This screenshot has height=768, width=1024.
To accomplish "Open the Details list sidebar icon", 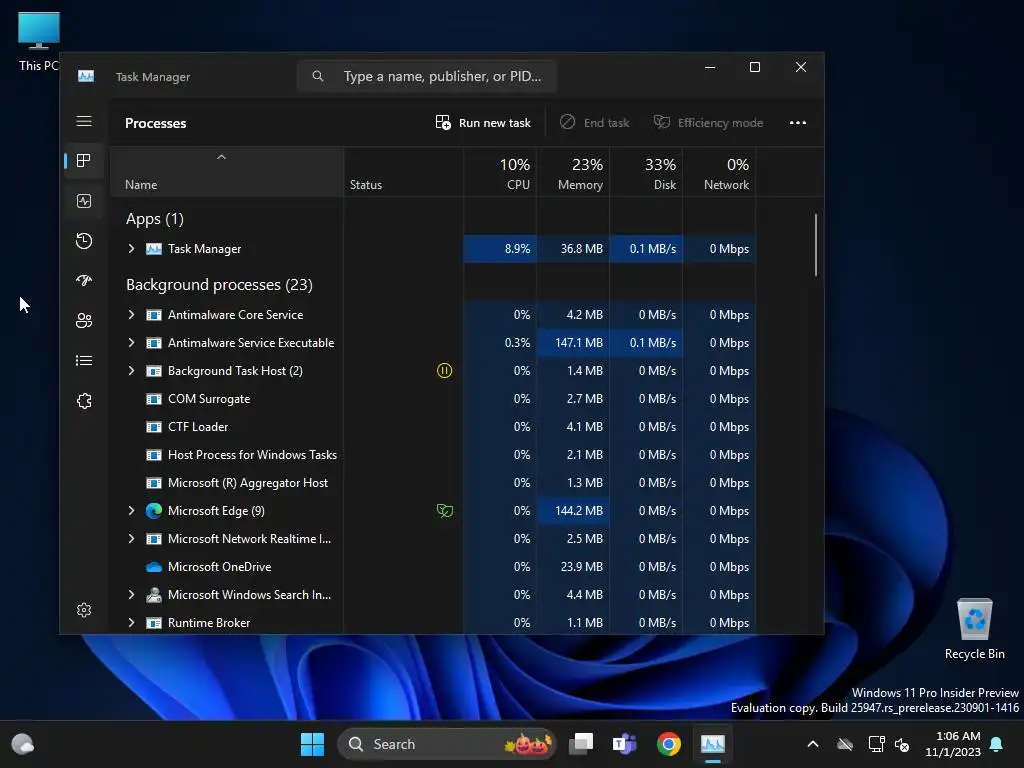I will point(84,360).
